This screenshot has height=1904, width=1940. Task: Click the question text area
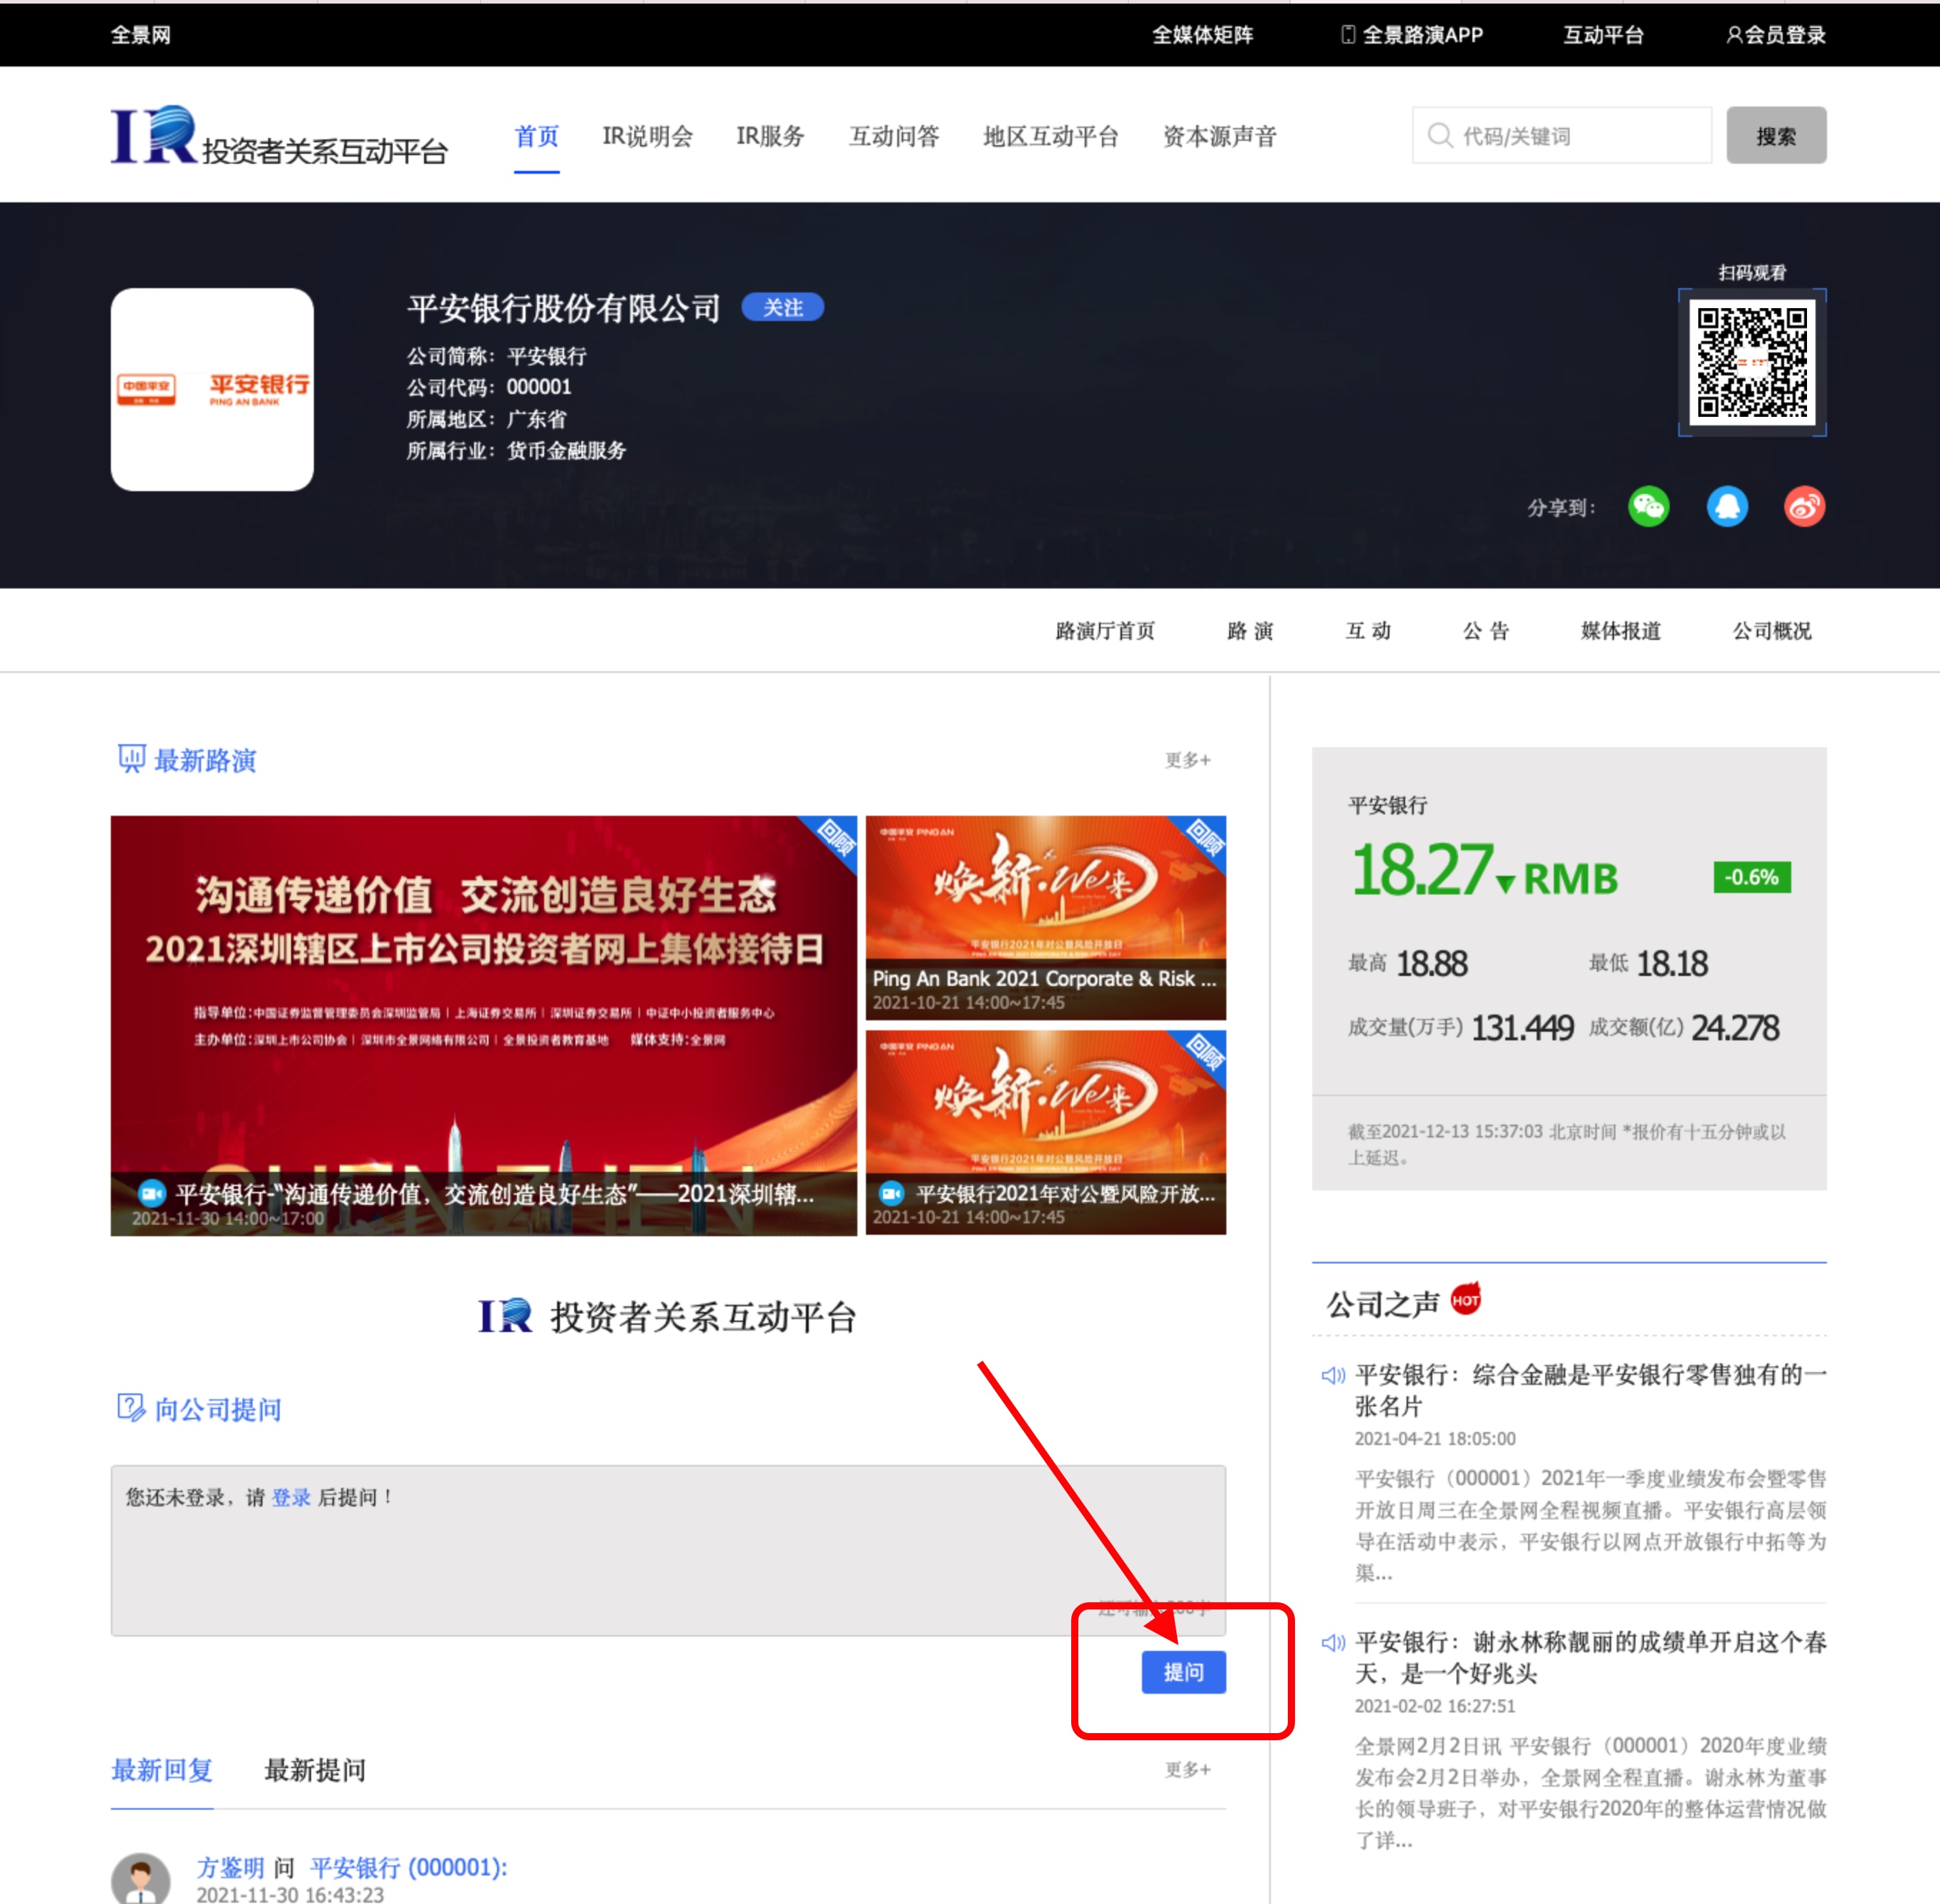point(668,1550)
